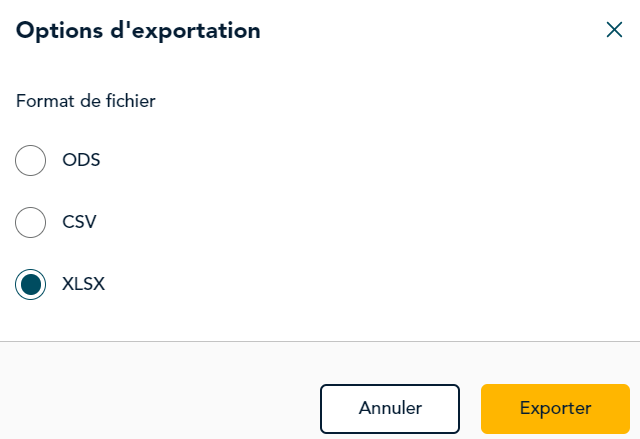This screenshot has width=640, height=439.
Task: Set file format to CSV
Action: (31, 222)
